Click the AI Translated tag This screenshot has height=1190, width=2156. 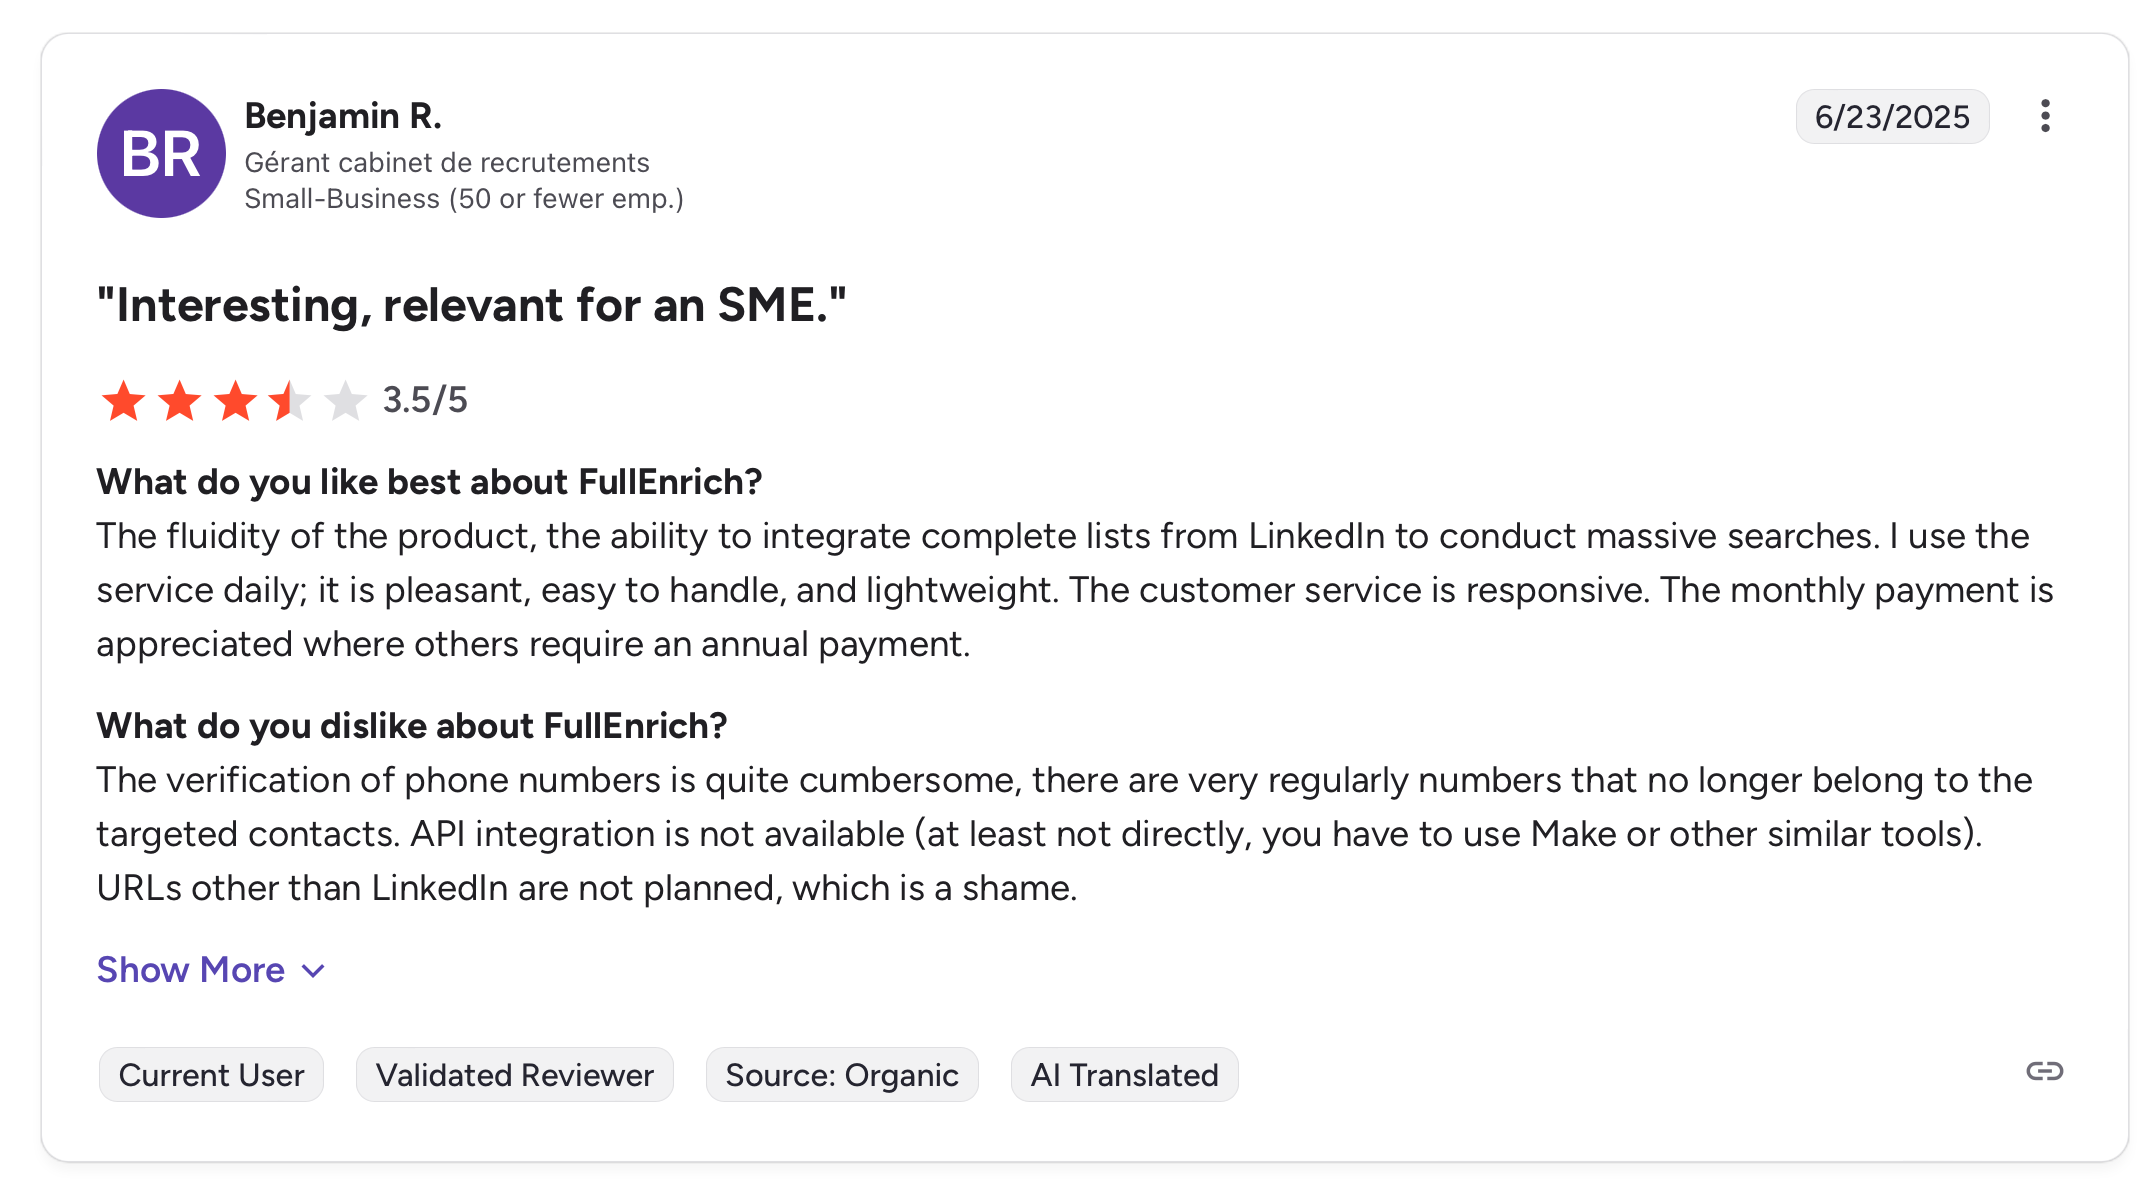pyautogui.click(x=1124, y=1075)
